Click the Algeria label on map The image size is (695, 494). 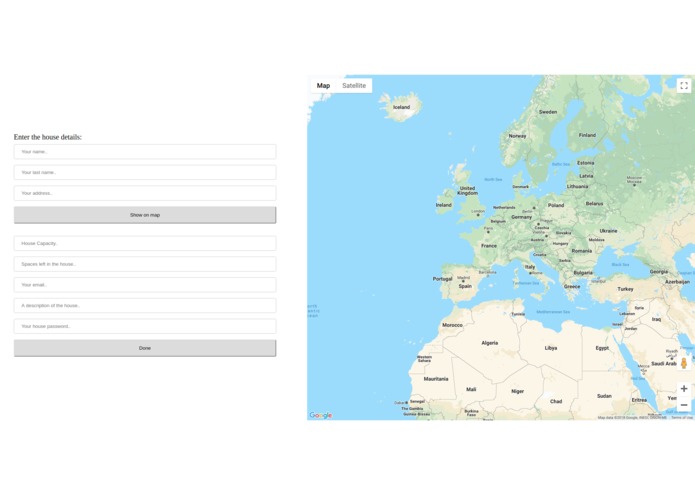click(490, 343)
